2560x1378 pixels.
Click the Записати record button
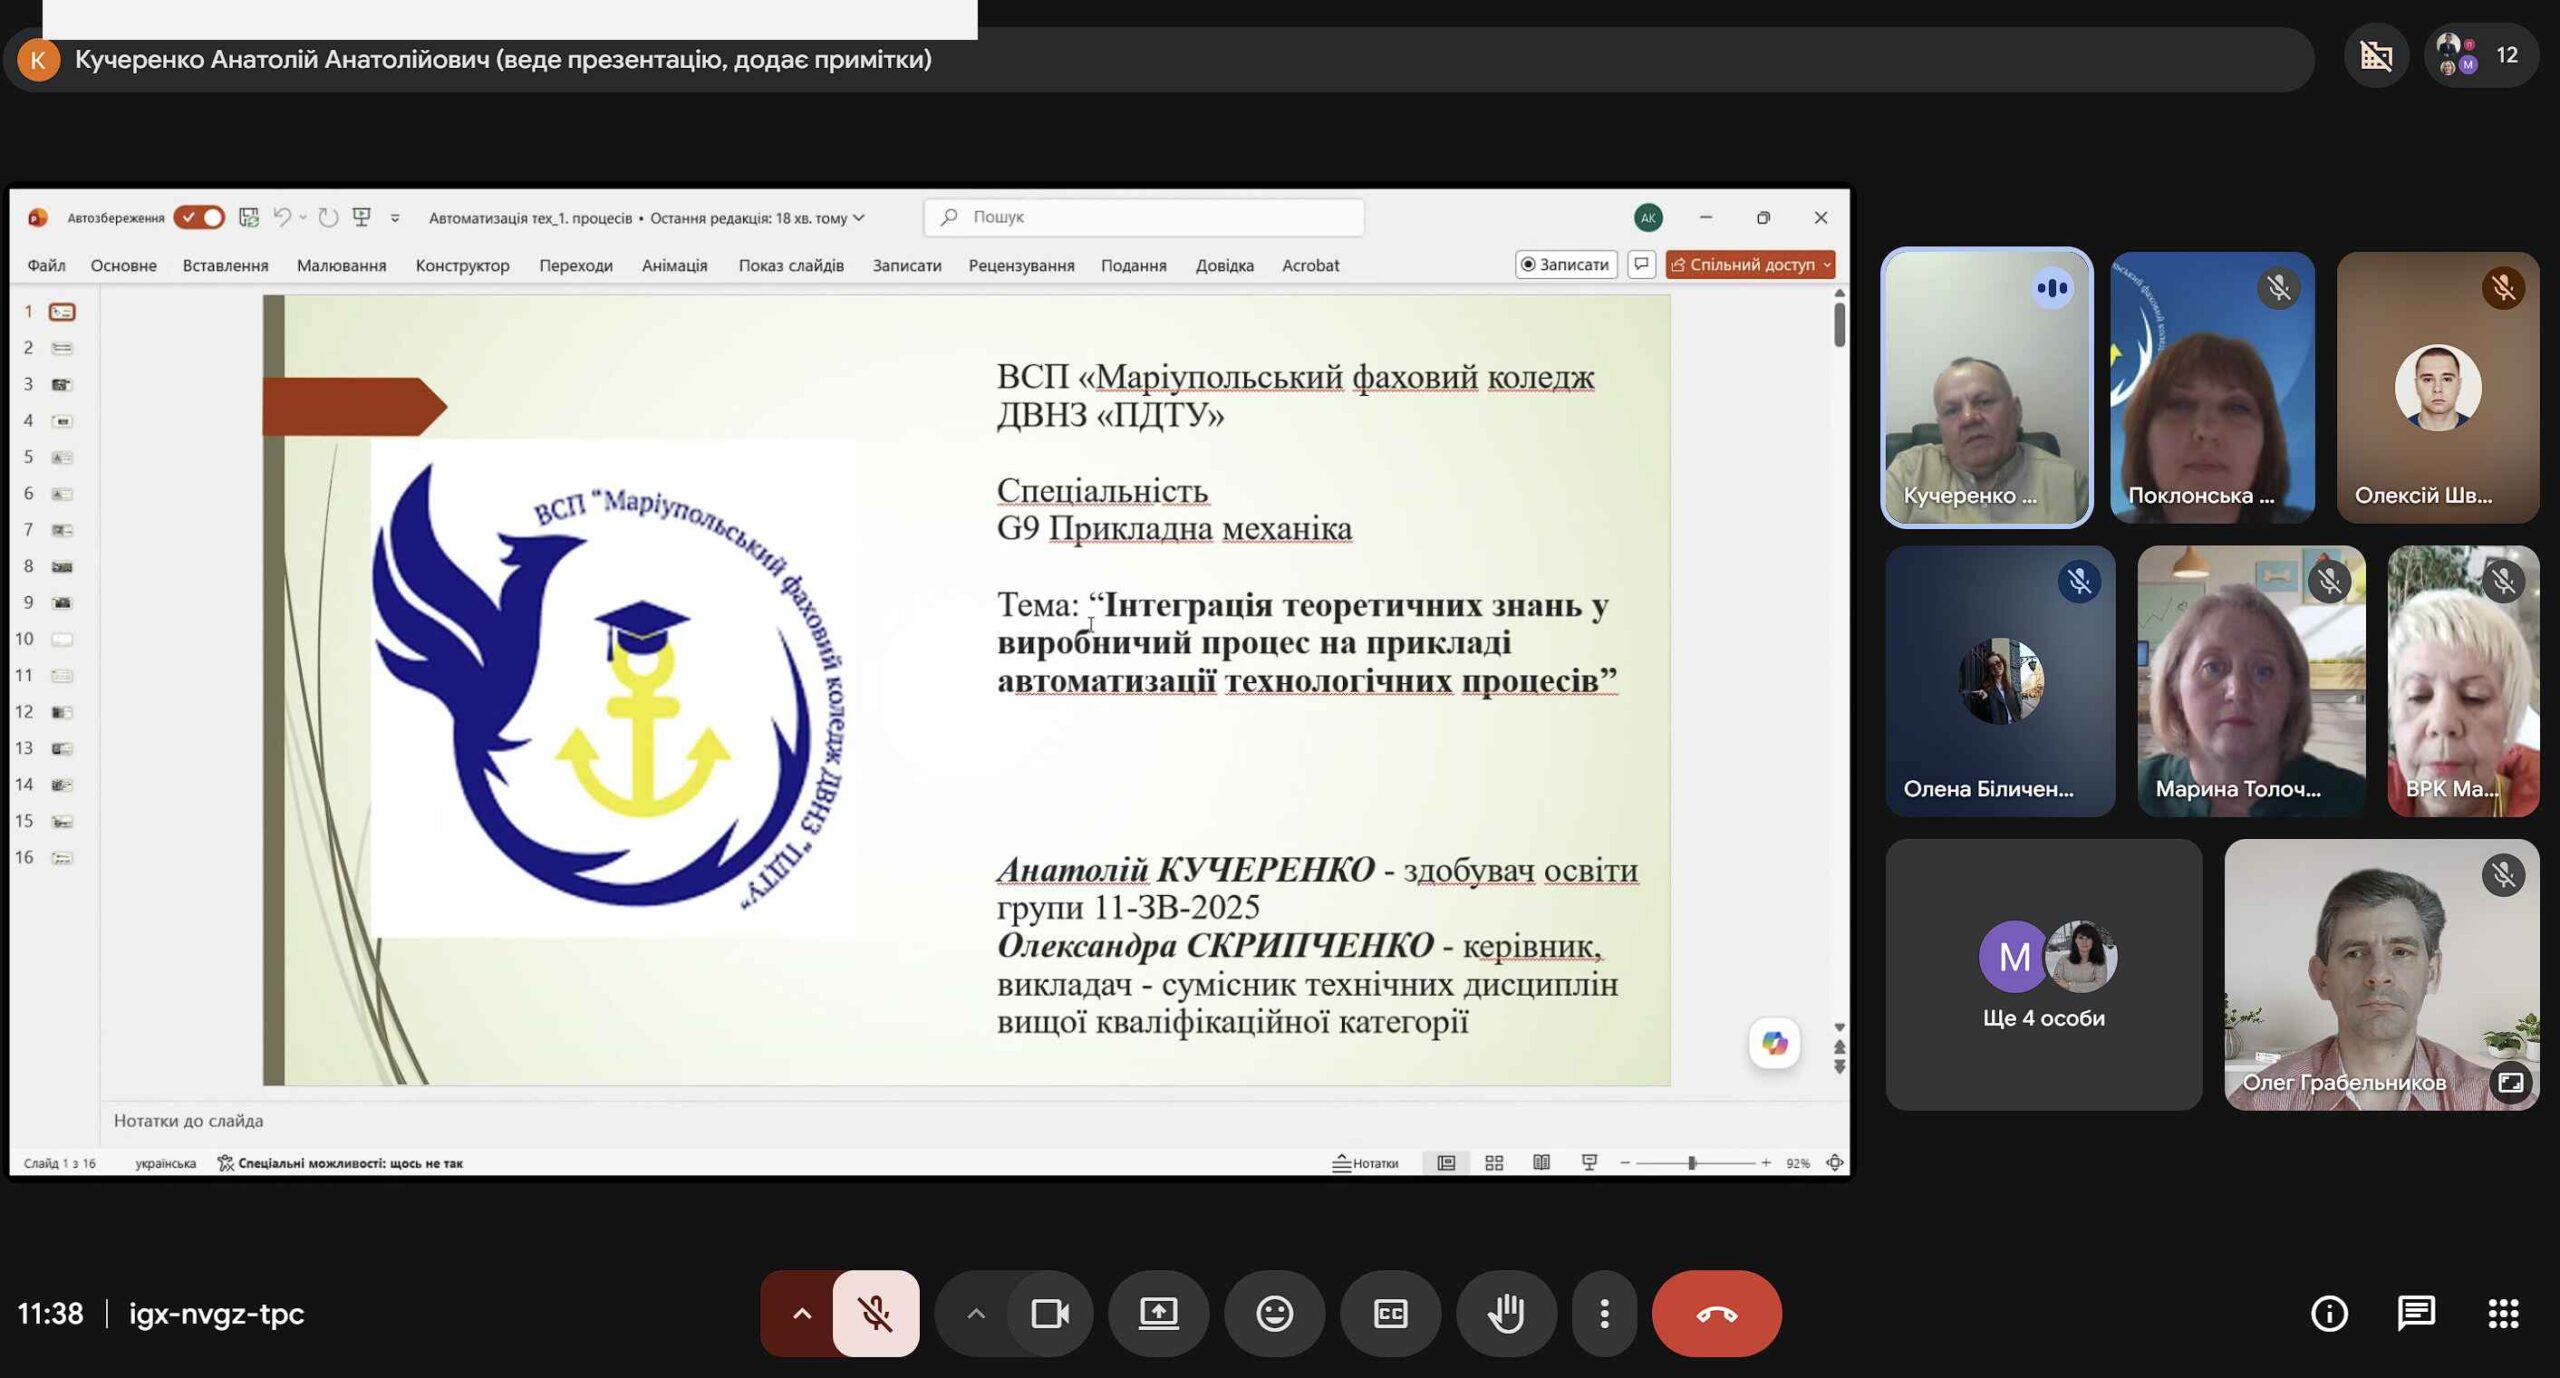point(1565,265)
